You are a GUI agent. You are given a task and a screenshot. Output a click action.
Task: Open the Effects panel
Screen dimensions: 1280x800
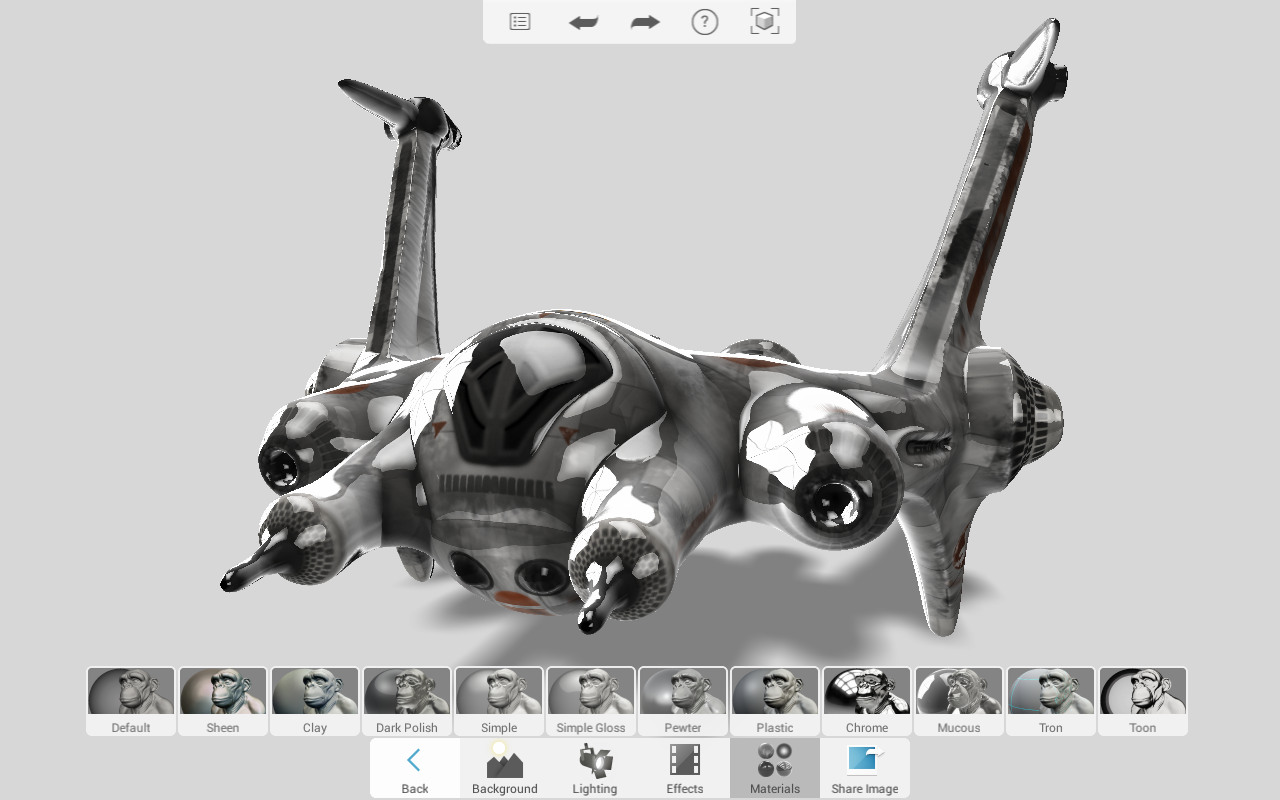click(x=684, y=768)
